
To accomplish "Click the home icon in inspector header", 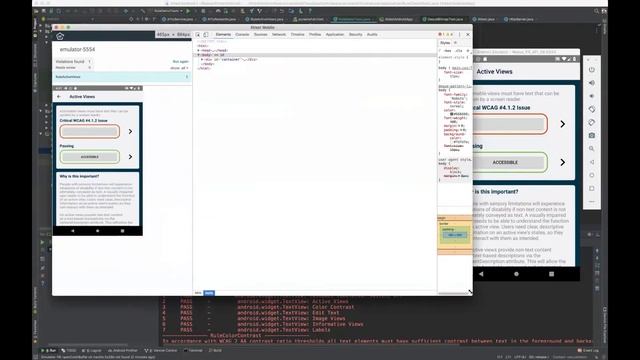I will (60, 36).
